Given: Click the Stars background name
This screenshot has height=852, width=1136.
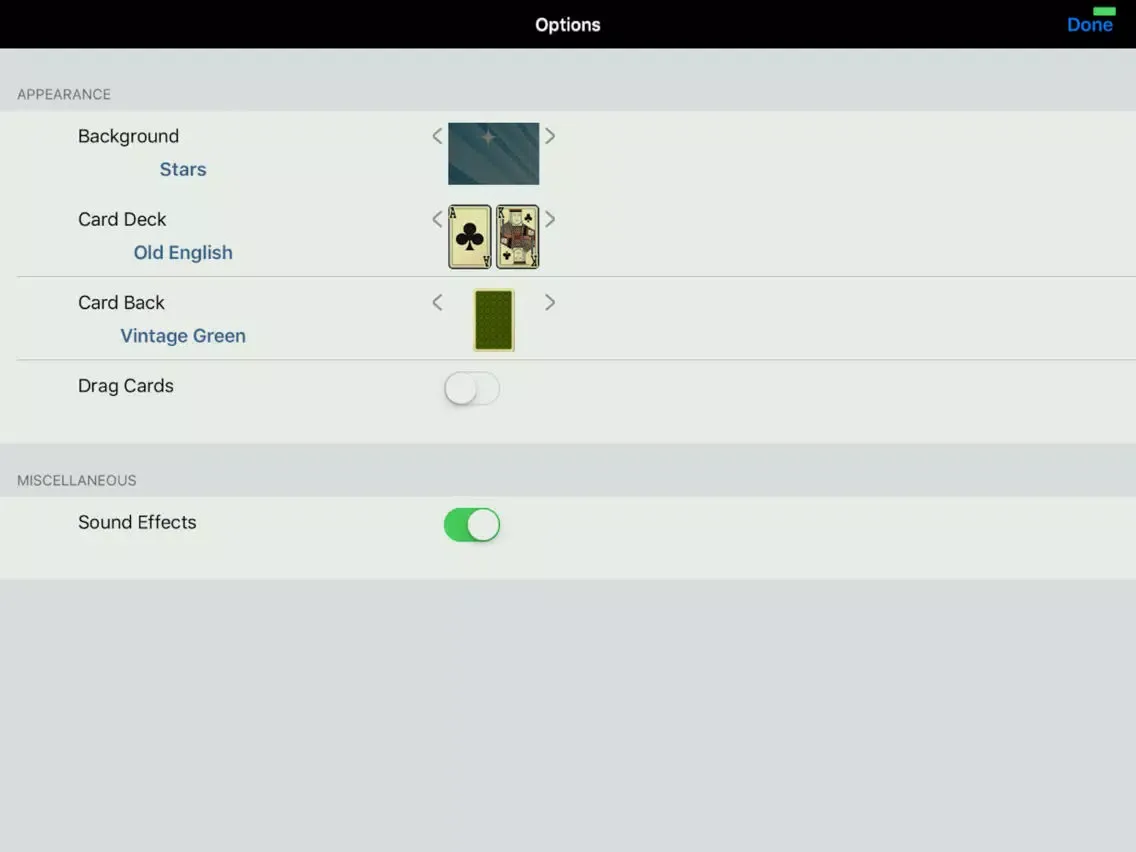Looking at the screenshot, I should [x=183, y=170].
